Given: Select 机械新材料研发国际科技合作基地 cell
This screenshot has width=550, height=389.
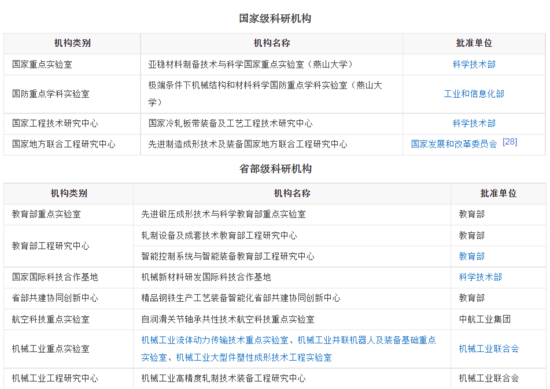Looking at the screenshot, I should 292,277.
